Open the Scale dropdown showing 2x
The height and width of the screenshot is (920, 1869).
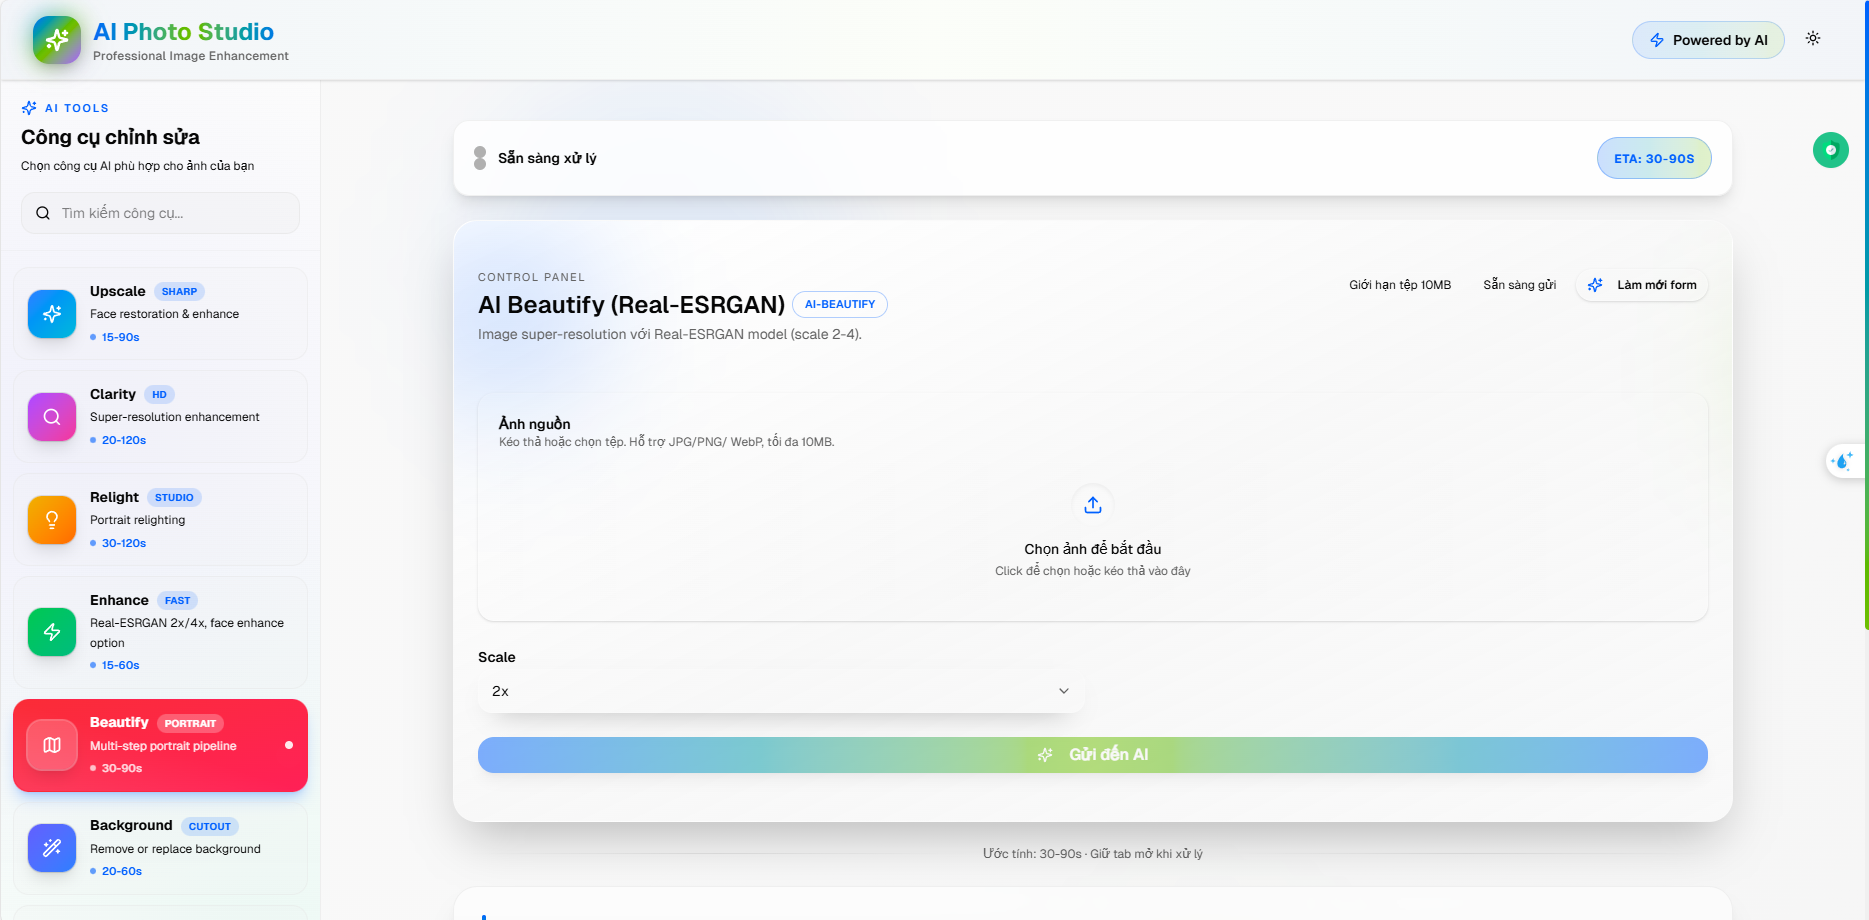tap(780, 691)
